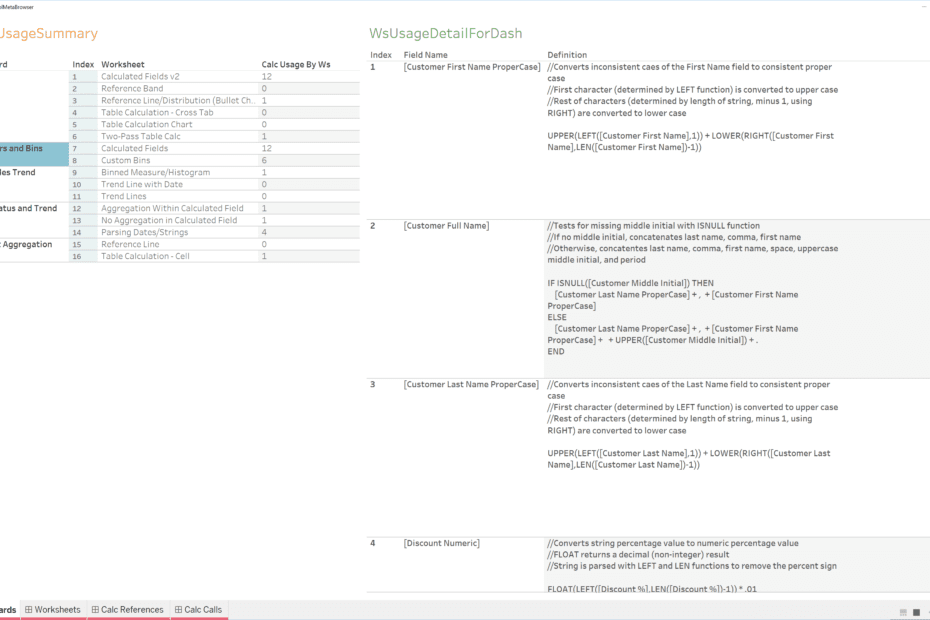Click the [Customer First Name ProperCase] field name

click(472, 67)
